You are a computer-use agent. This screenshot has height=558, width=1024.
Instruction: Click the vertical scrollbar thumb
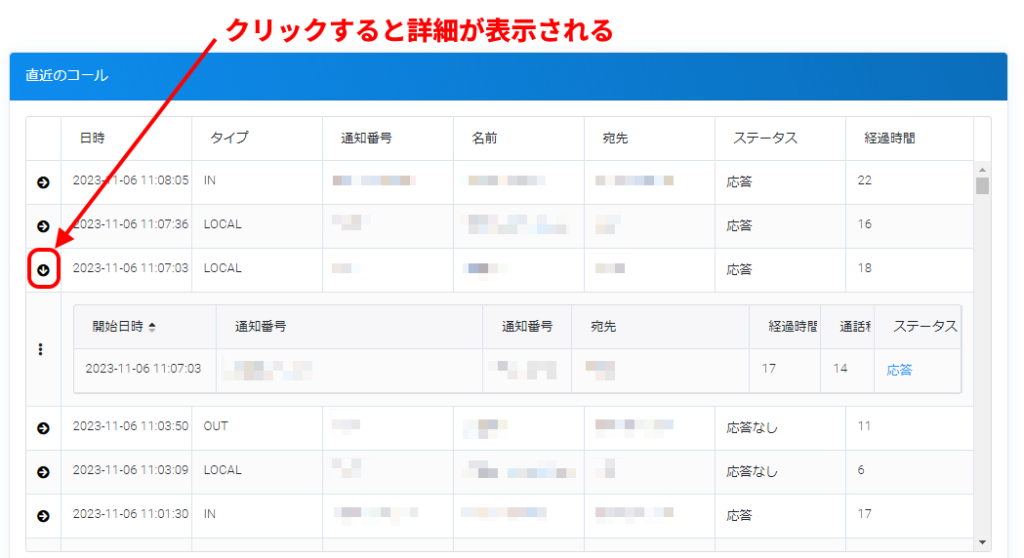[x=982, y=186]
